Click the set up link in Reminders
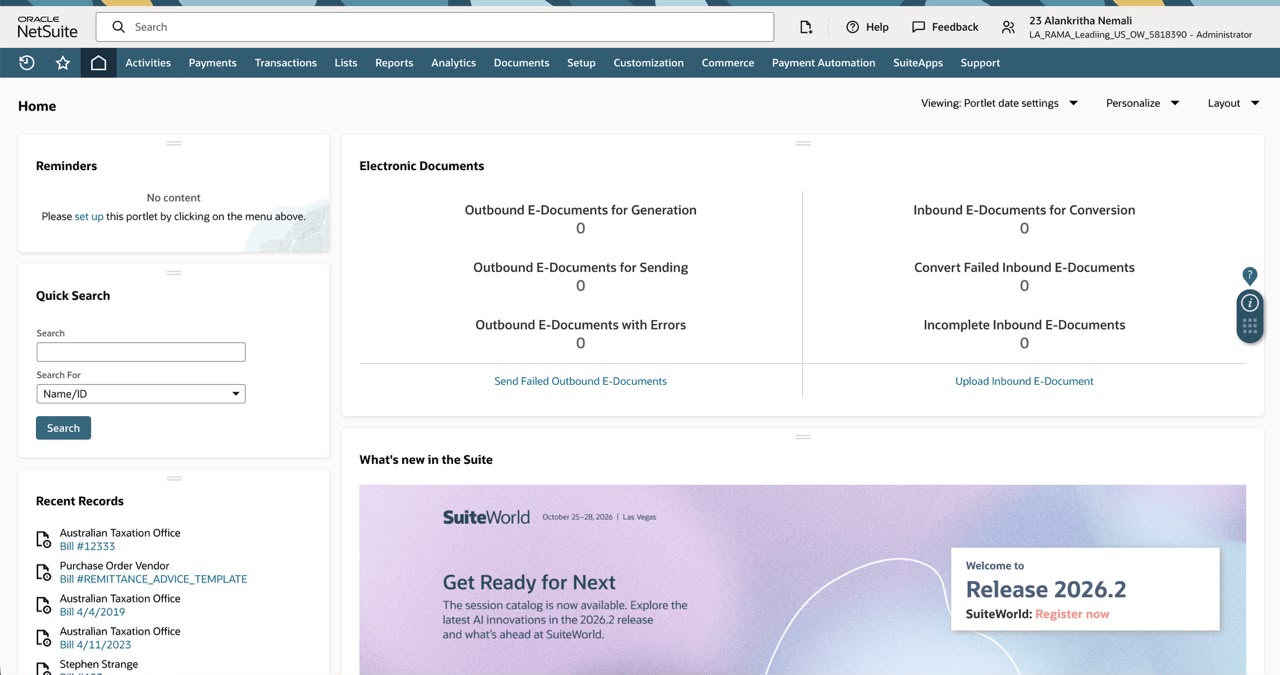Screen dimensions: 1280x675 pos(89,216)
